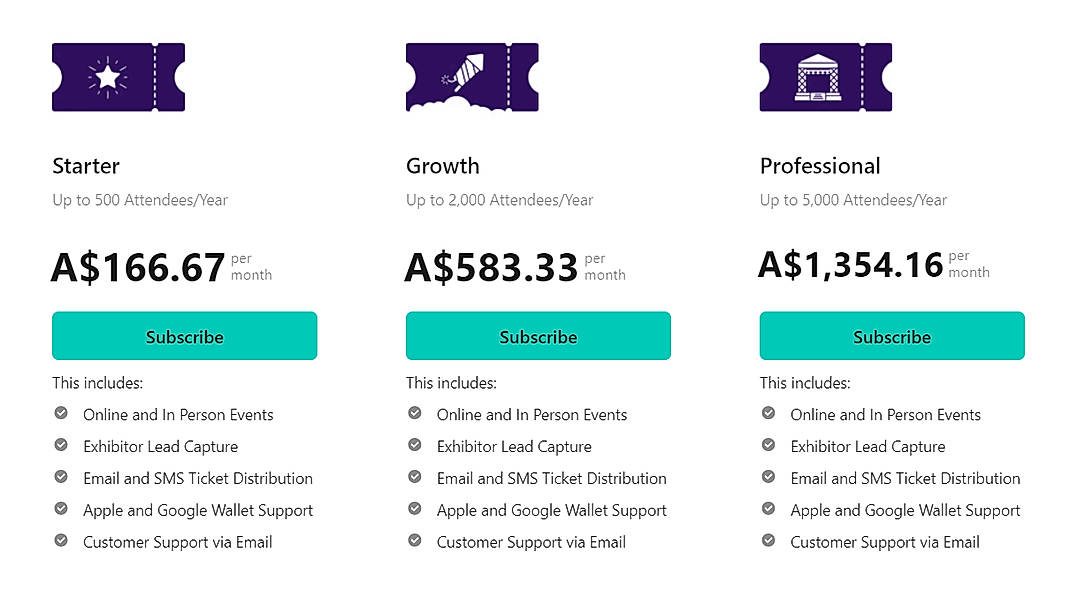Click the checkmark beside Apple and Google Wallet Support under Growth
Viewport: 1070px width, 592px height.
pos(414,510)
